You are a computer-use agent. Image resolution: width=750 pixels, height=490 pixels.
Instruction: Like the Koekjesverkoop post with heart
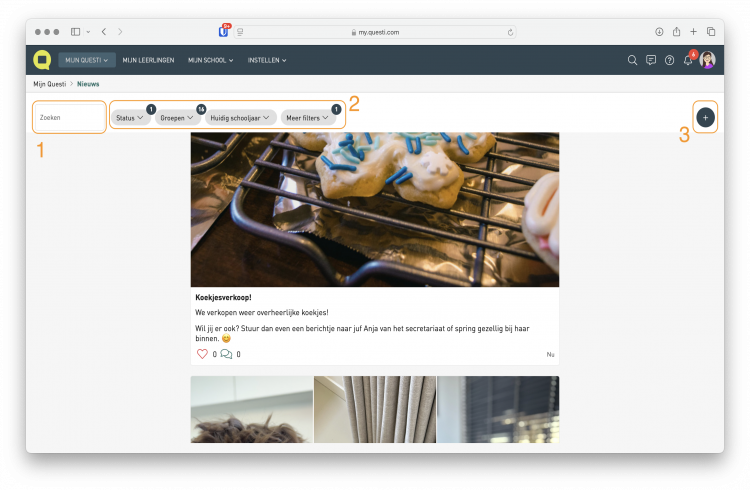(x=202, y=354)
